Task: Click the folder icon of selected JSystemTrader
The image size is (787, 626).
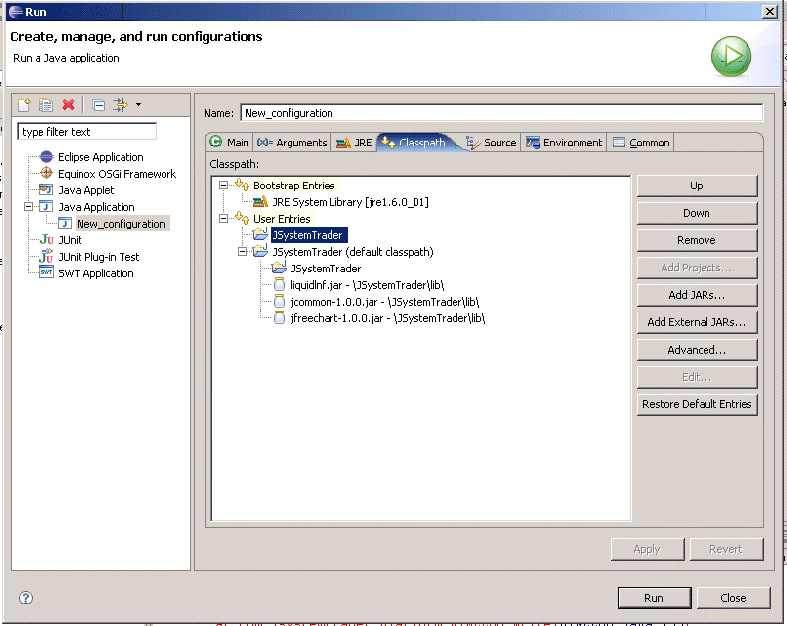Action: click(x=260, y=234)
